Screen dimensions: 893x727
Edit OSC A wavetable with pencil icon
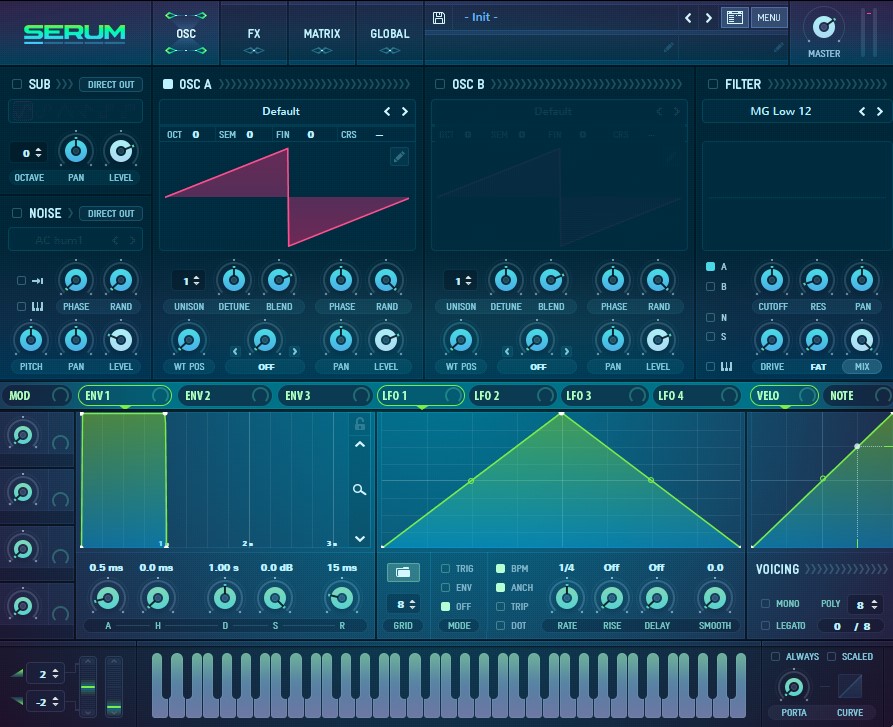coord(399,156)
